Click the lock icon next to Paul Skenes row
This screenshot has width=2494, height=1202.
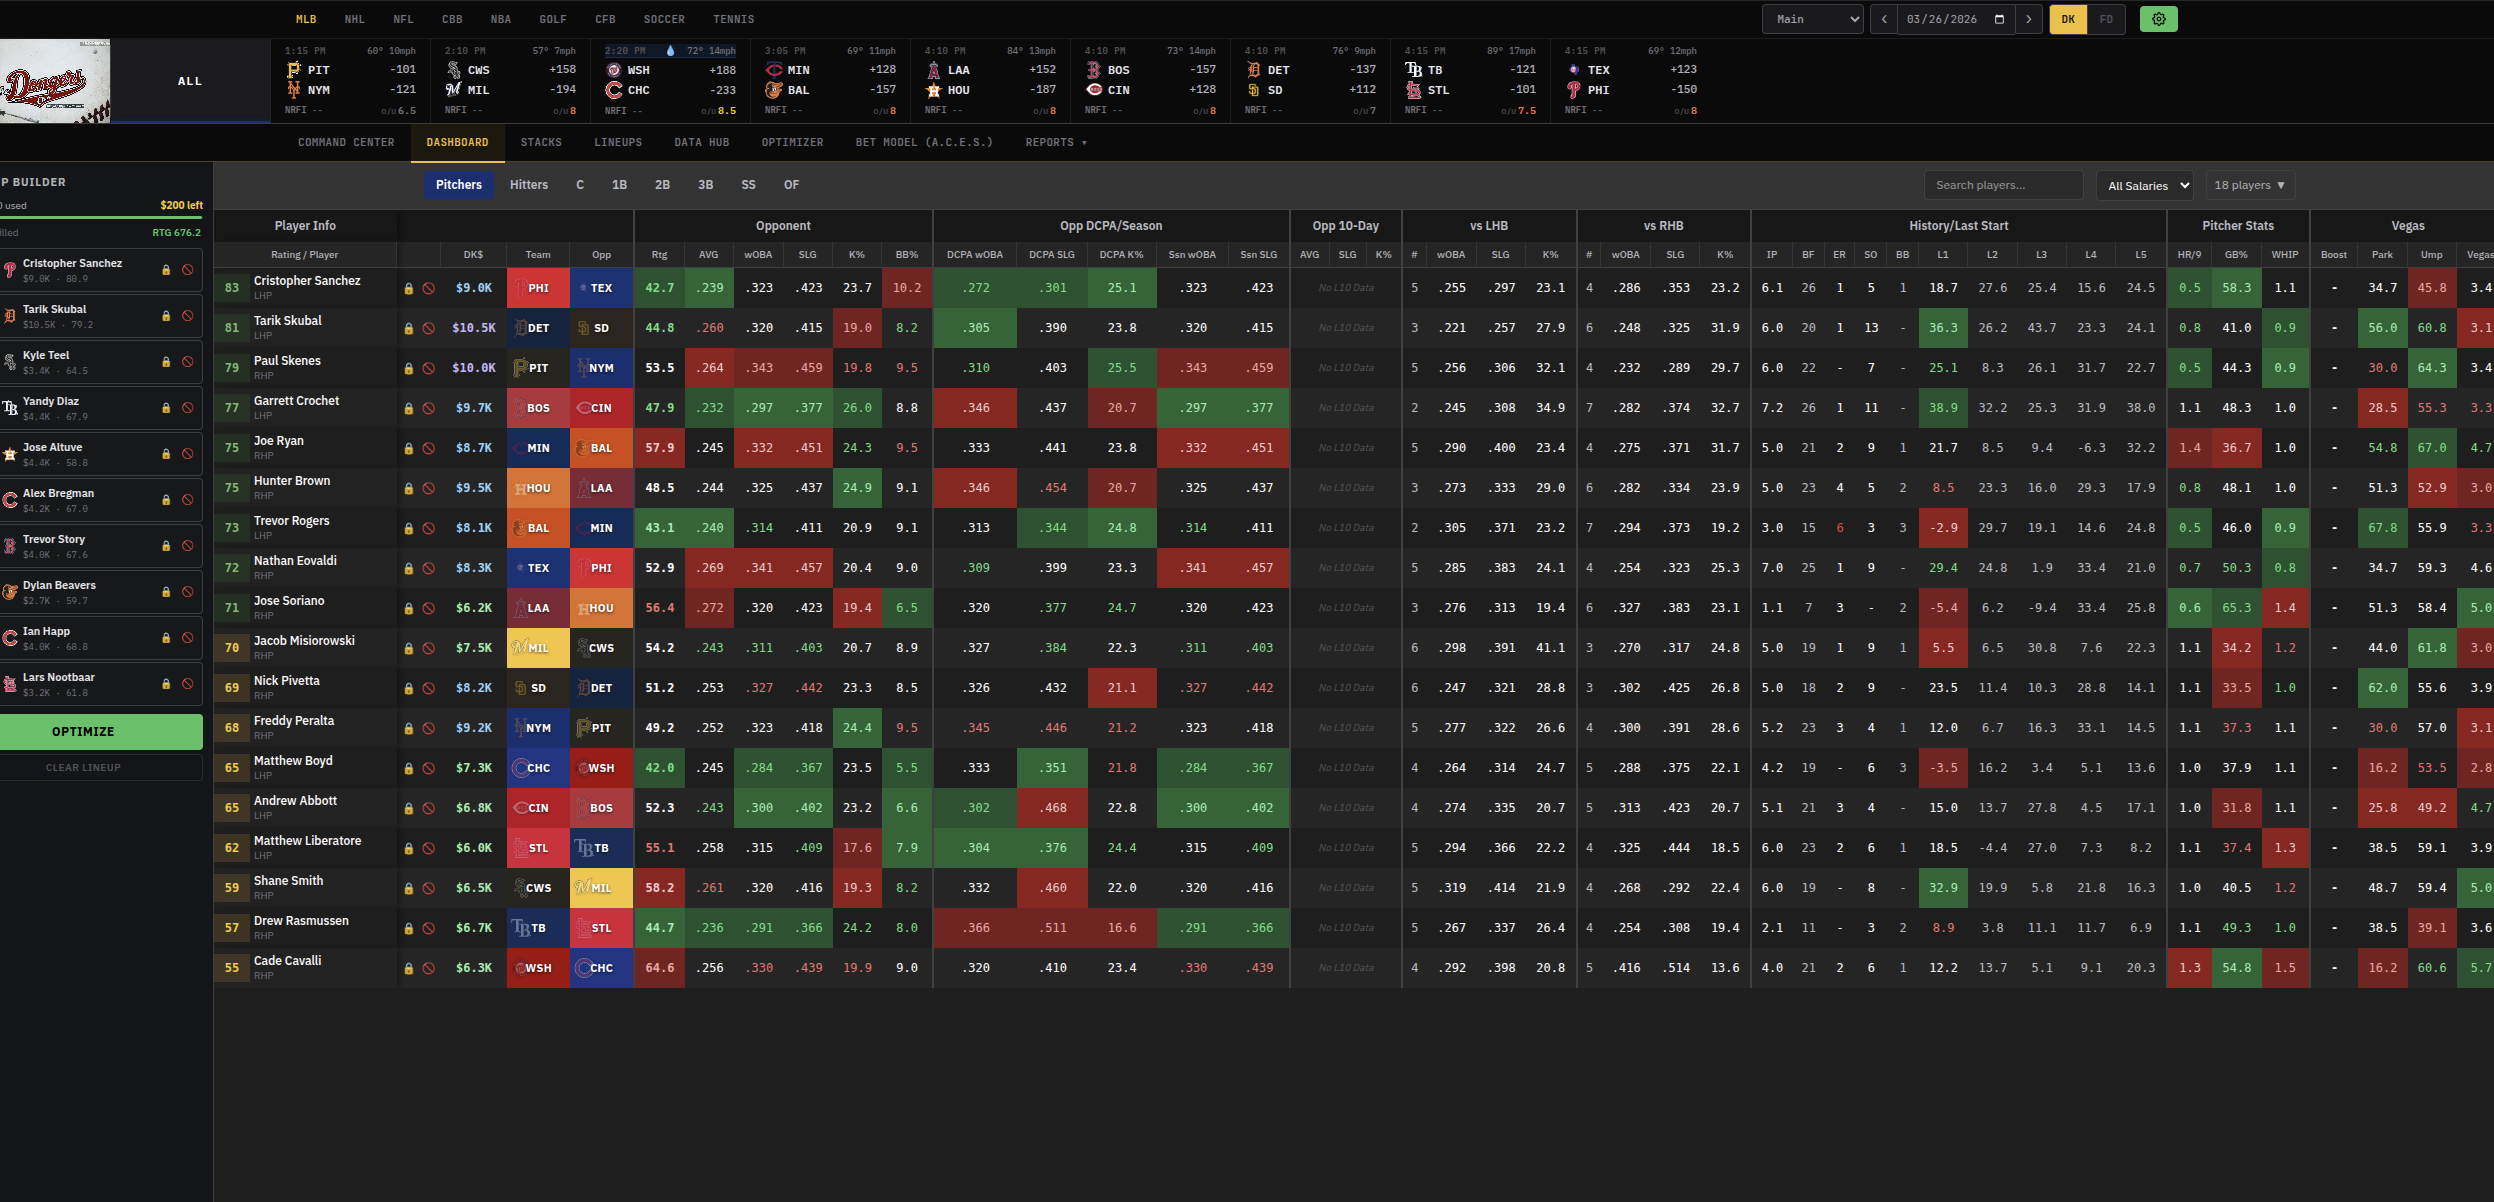pos(410,367)
